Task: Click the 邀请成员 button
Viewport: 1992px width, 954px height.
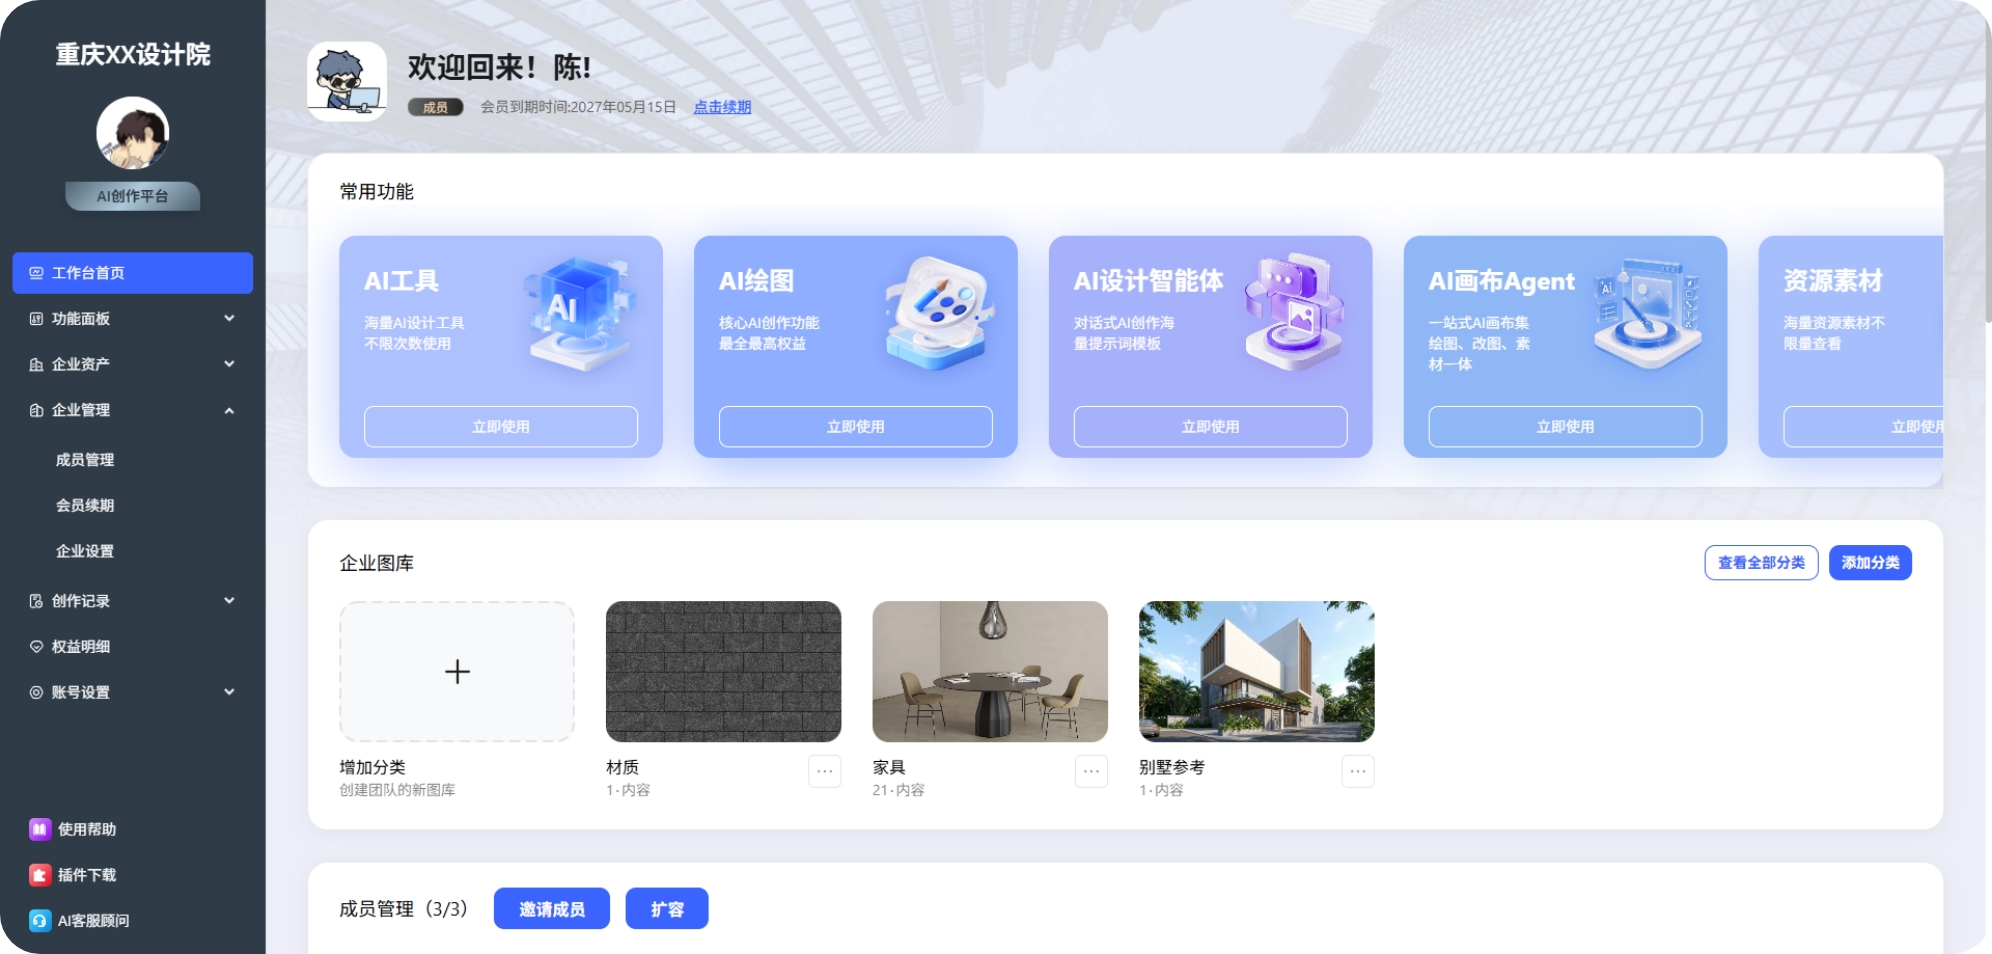Action: [552, 909]
